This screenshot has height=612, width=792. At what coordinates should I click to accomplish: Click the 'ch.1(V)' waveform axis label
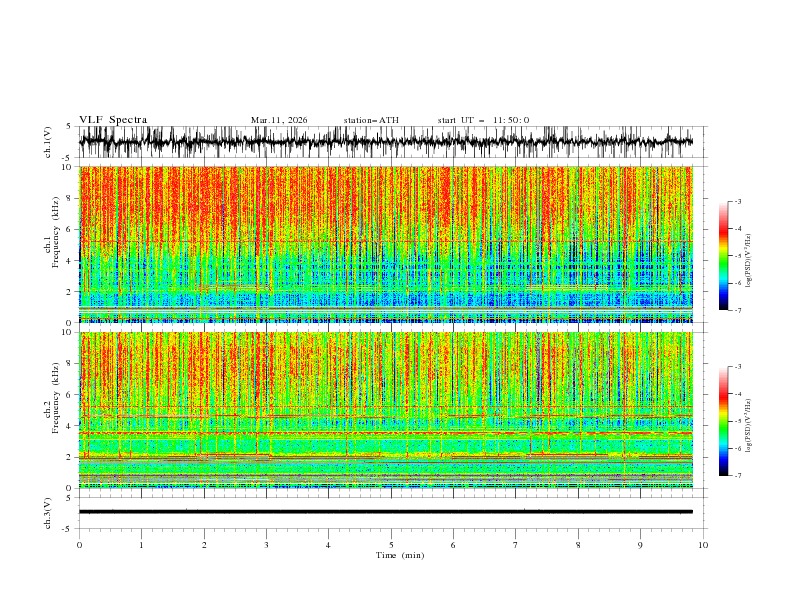pyautogui.click(x=48, y=142)
